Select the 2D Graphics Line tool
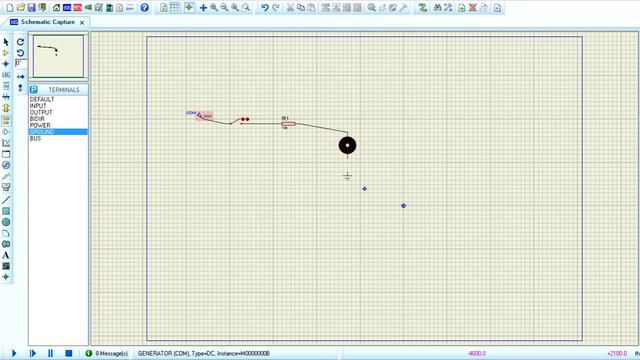The width and height of the screenshot is (640, 360). pyautogui.click(x=6, y=200)
